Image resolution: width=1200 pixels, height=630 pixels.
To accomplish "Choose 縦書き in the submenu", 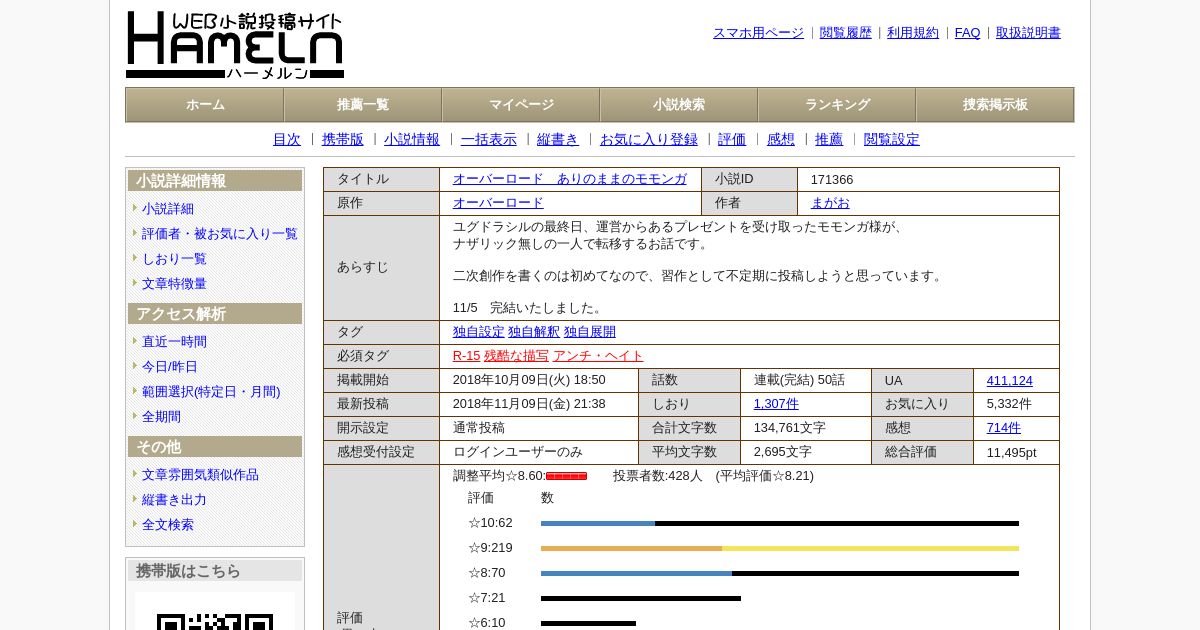I will coord(558,140).
